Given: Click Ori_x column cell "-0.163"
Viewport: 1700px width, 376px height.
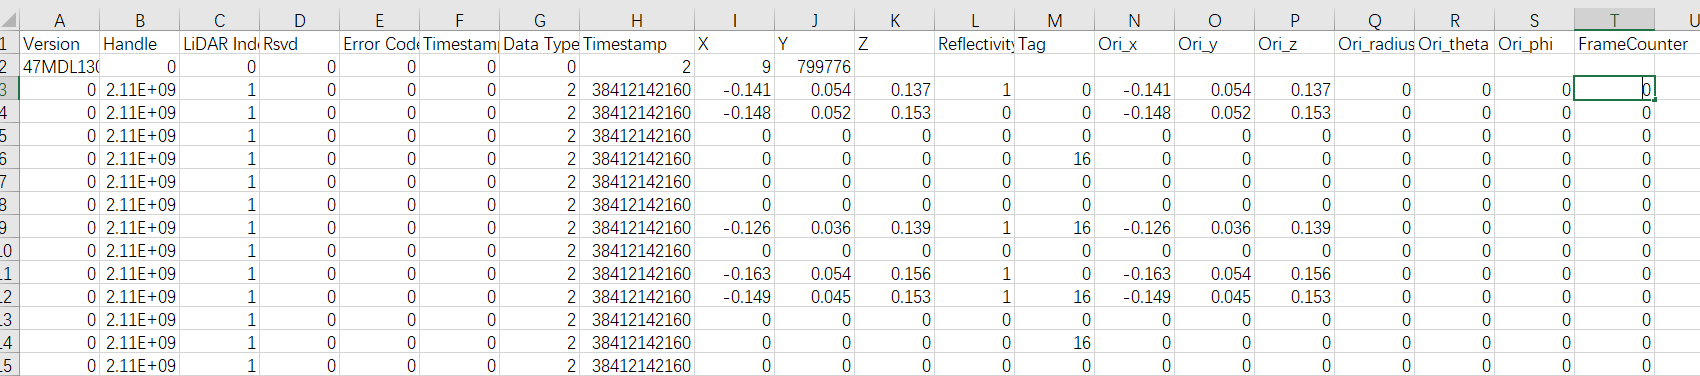Looking at the screenshot, I should click(x=1135, y=273).
